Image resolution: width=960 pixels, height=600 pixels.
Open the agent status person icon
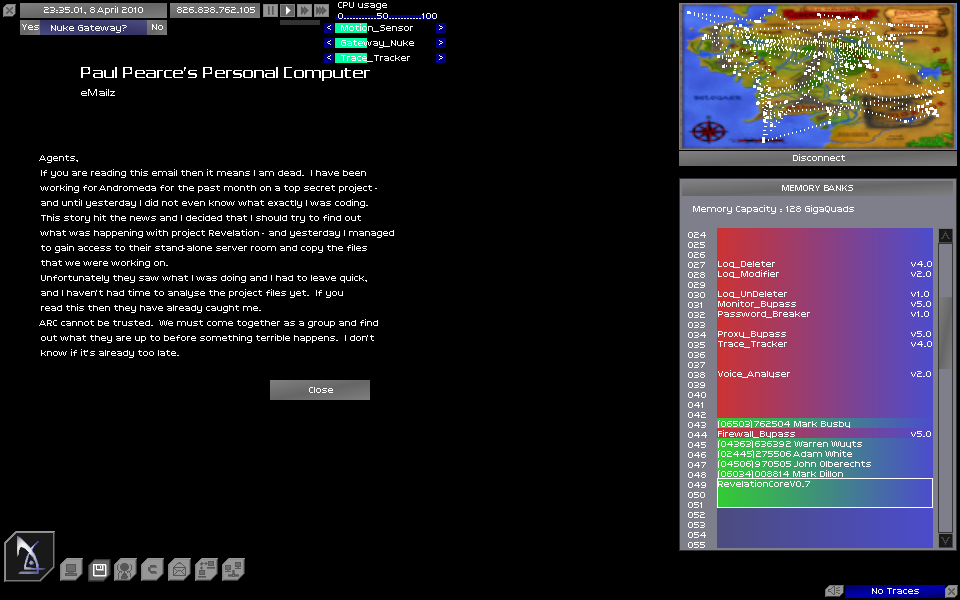[125, 570]
